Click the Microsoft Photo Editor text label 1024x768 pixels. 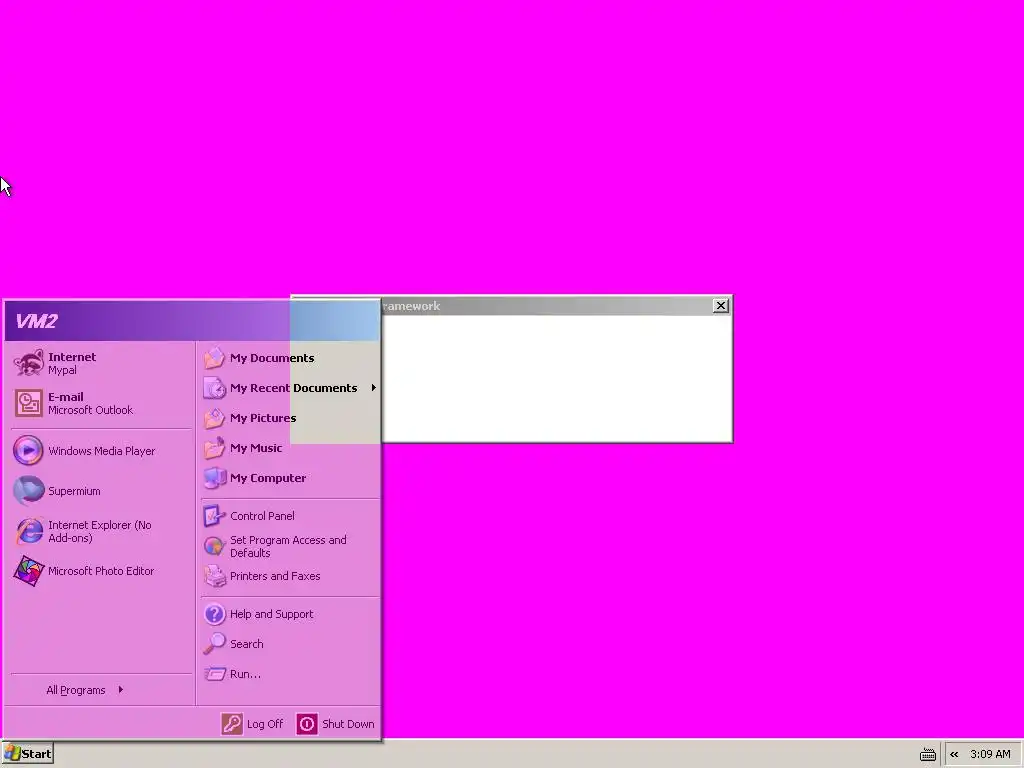pyautogui.click(x=101, y=571)
